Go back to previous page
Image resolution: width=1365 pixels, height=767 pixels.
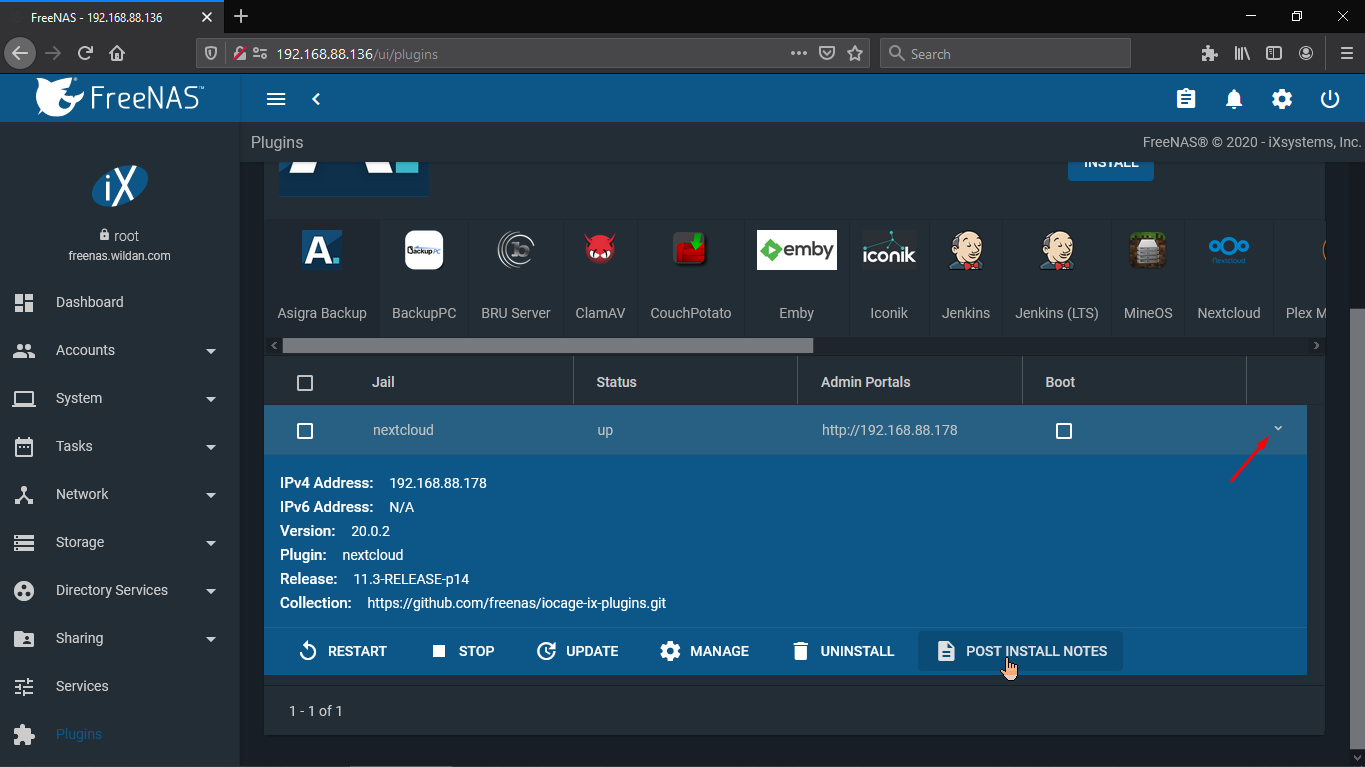19,54
